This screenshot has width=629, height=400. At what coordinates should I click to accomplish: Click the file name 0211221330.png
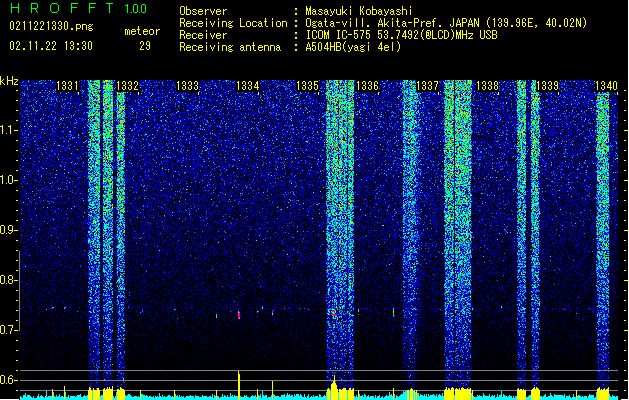pyautogui.click(x=51, y=27)
